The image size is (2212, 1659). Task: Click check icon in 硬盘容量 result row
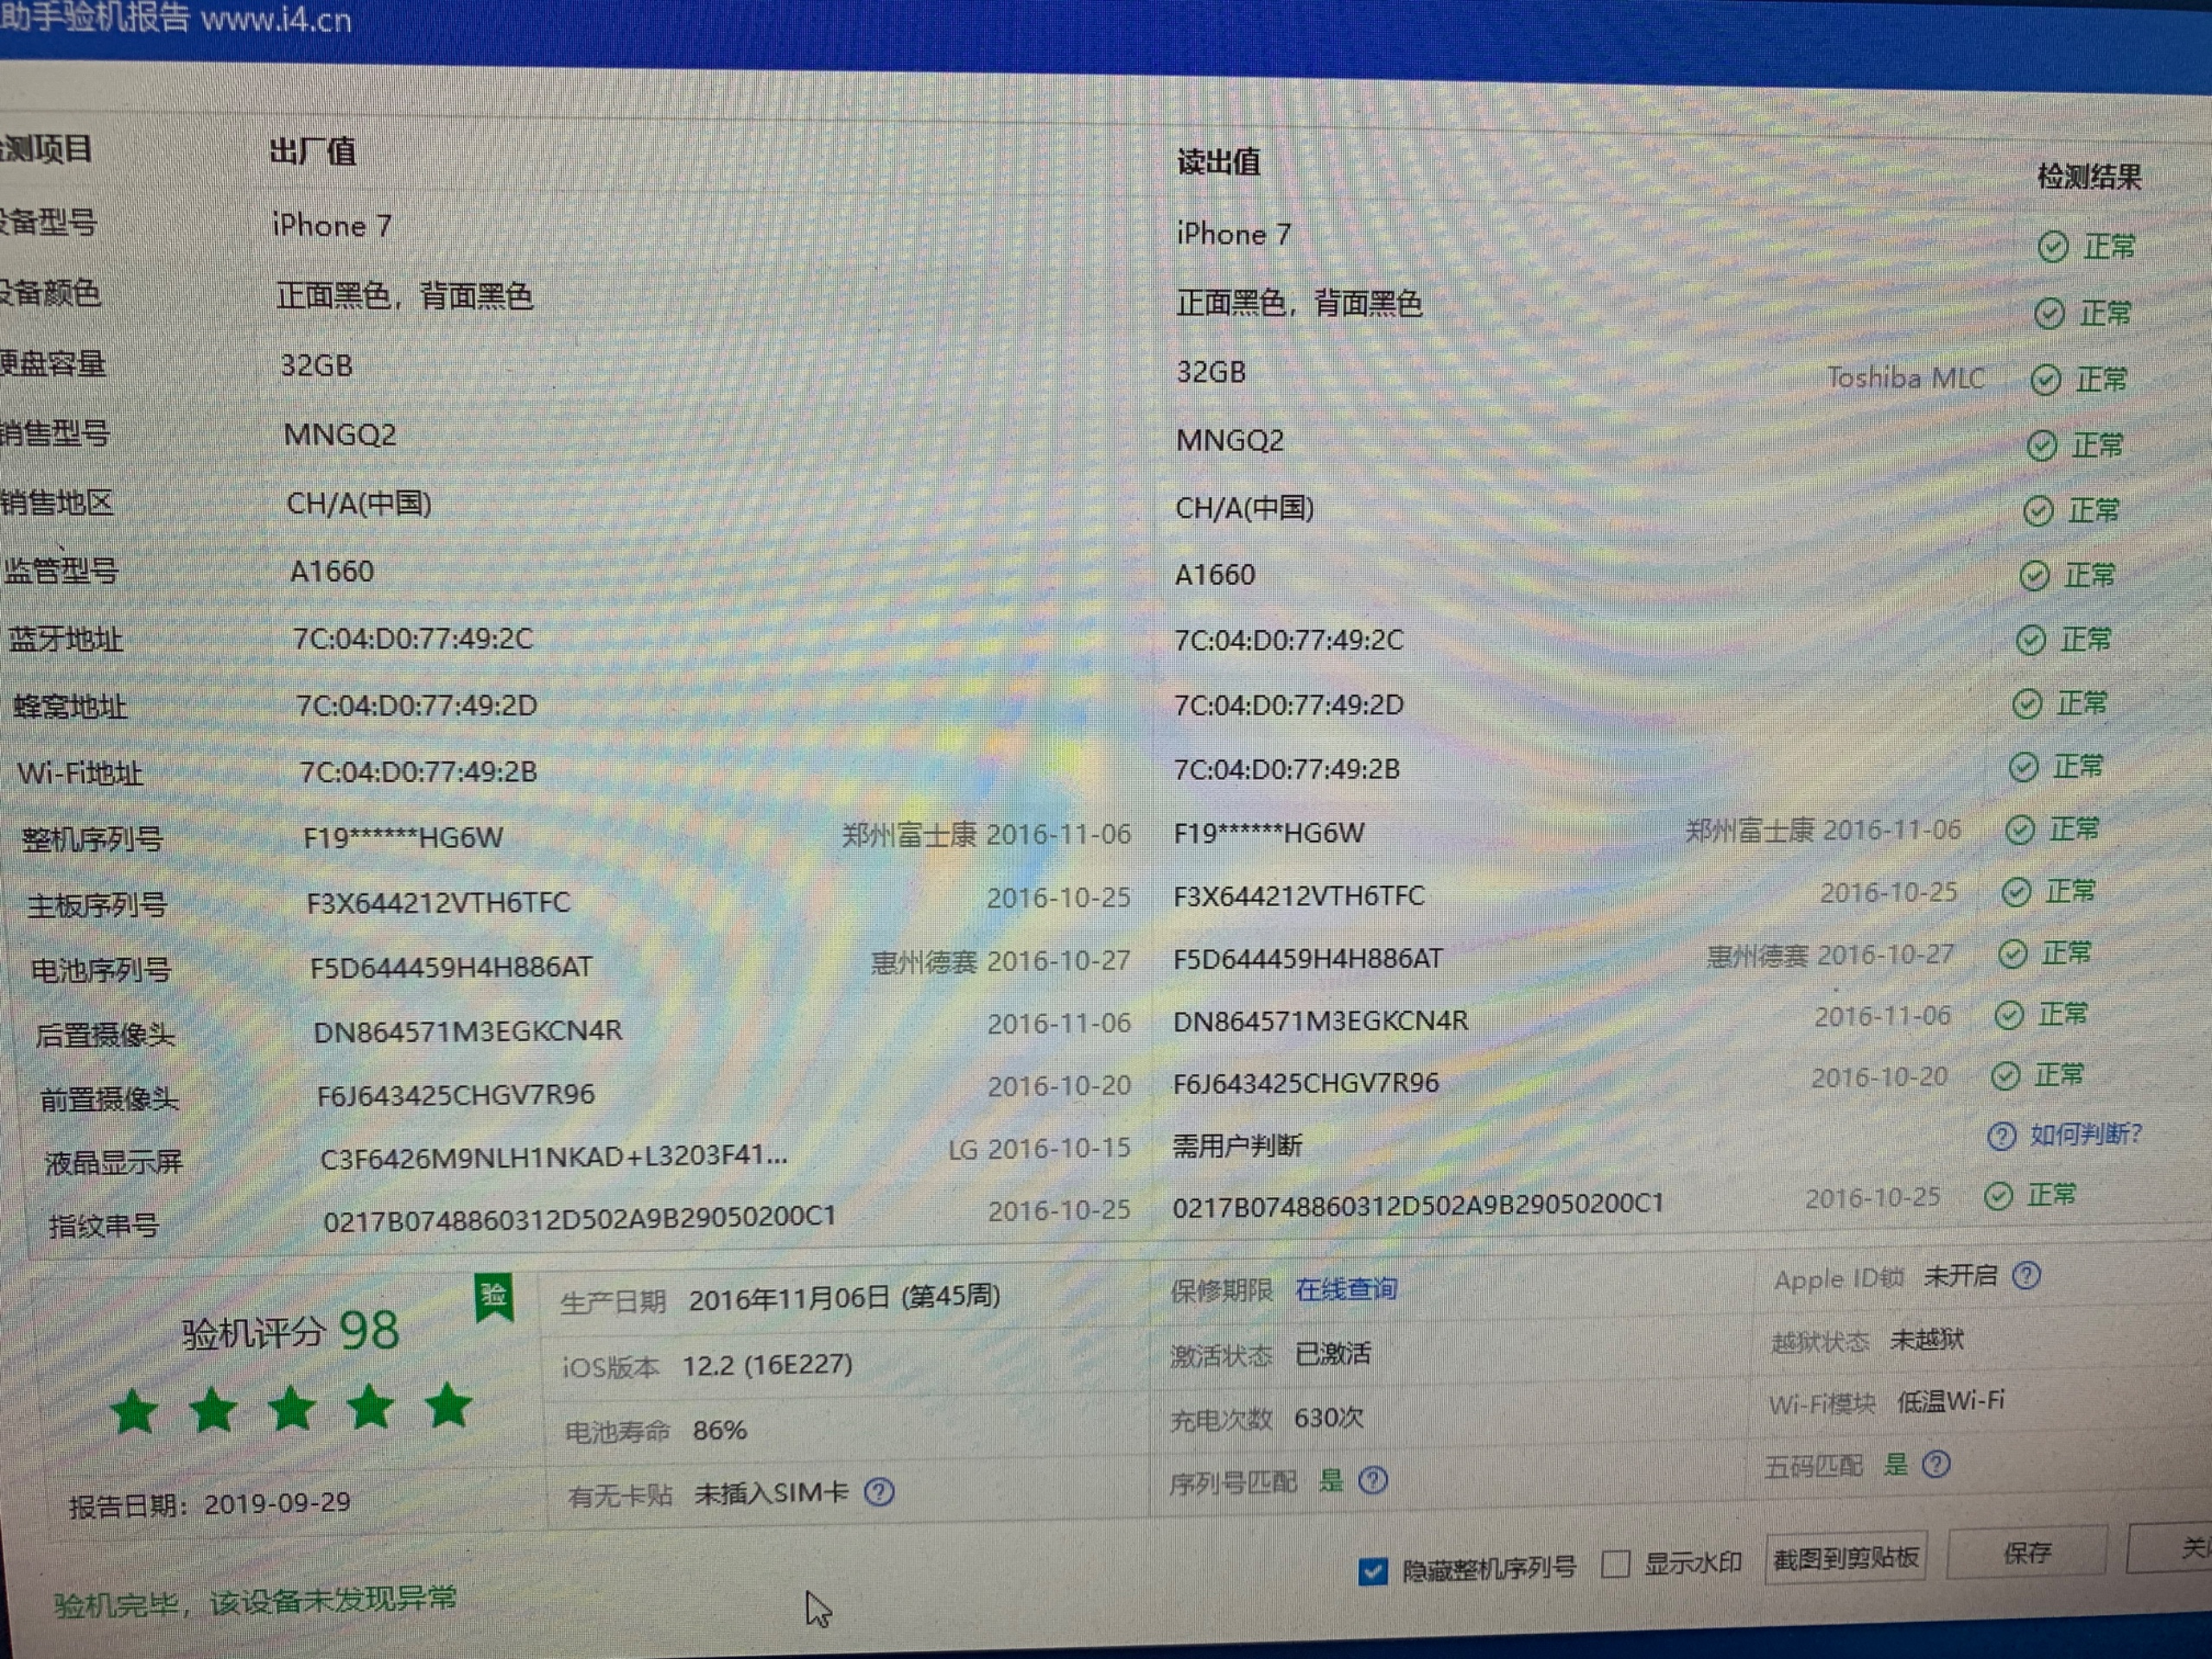pyautogui.click(x=2046, y=380)
